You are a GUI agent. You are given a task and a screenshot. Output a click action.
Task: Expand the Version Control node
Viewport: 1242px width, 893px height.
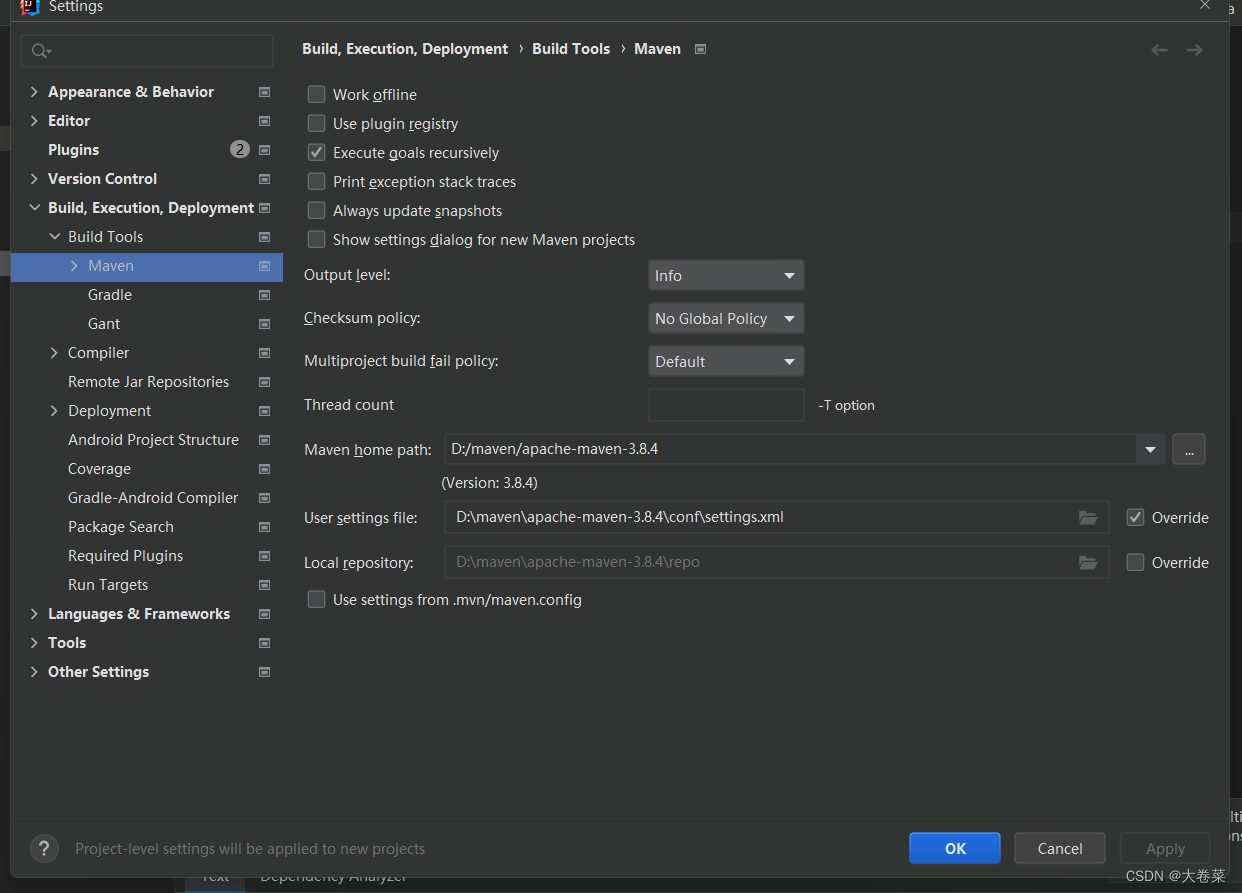(34, 179)
